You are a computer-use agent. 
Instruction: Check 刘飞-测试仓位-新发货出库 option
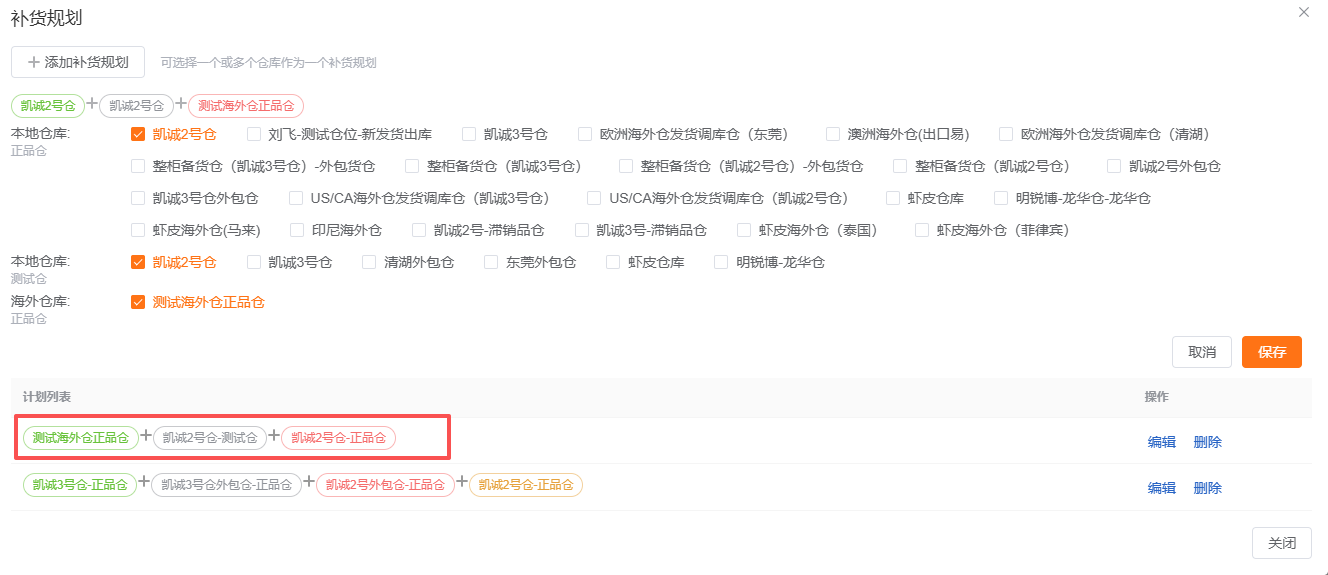(x=254, y=134)
